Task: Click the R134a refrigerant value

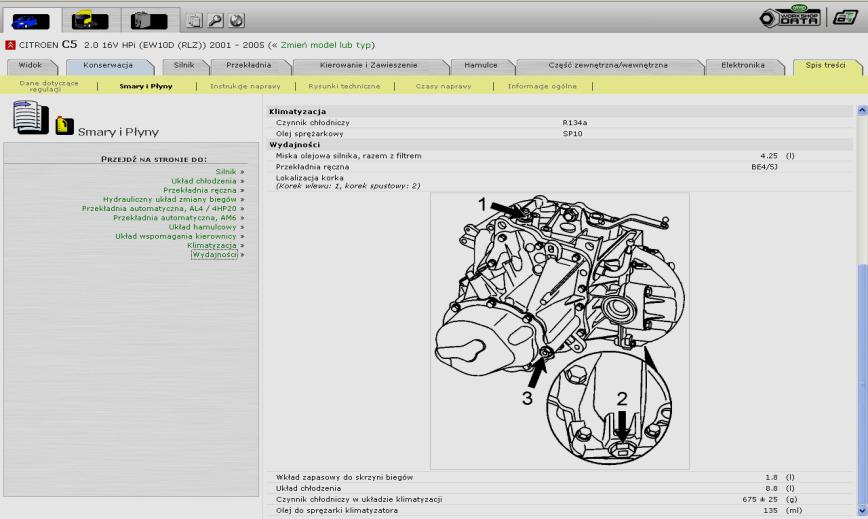Action: point(575,123)
